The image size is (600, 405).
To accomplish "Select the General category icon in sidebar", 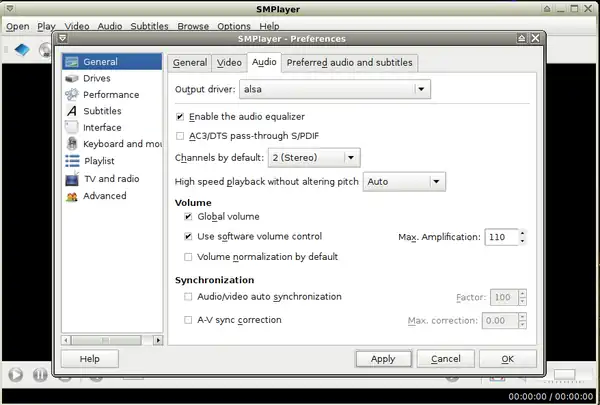I will pos(72,62).
